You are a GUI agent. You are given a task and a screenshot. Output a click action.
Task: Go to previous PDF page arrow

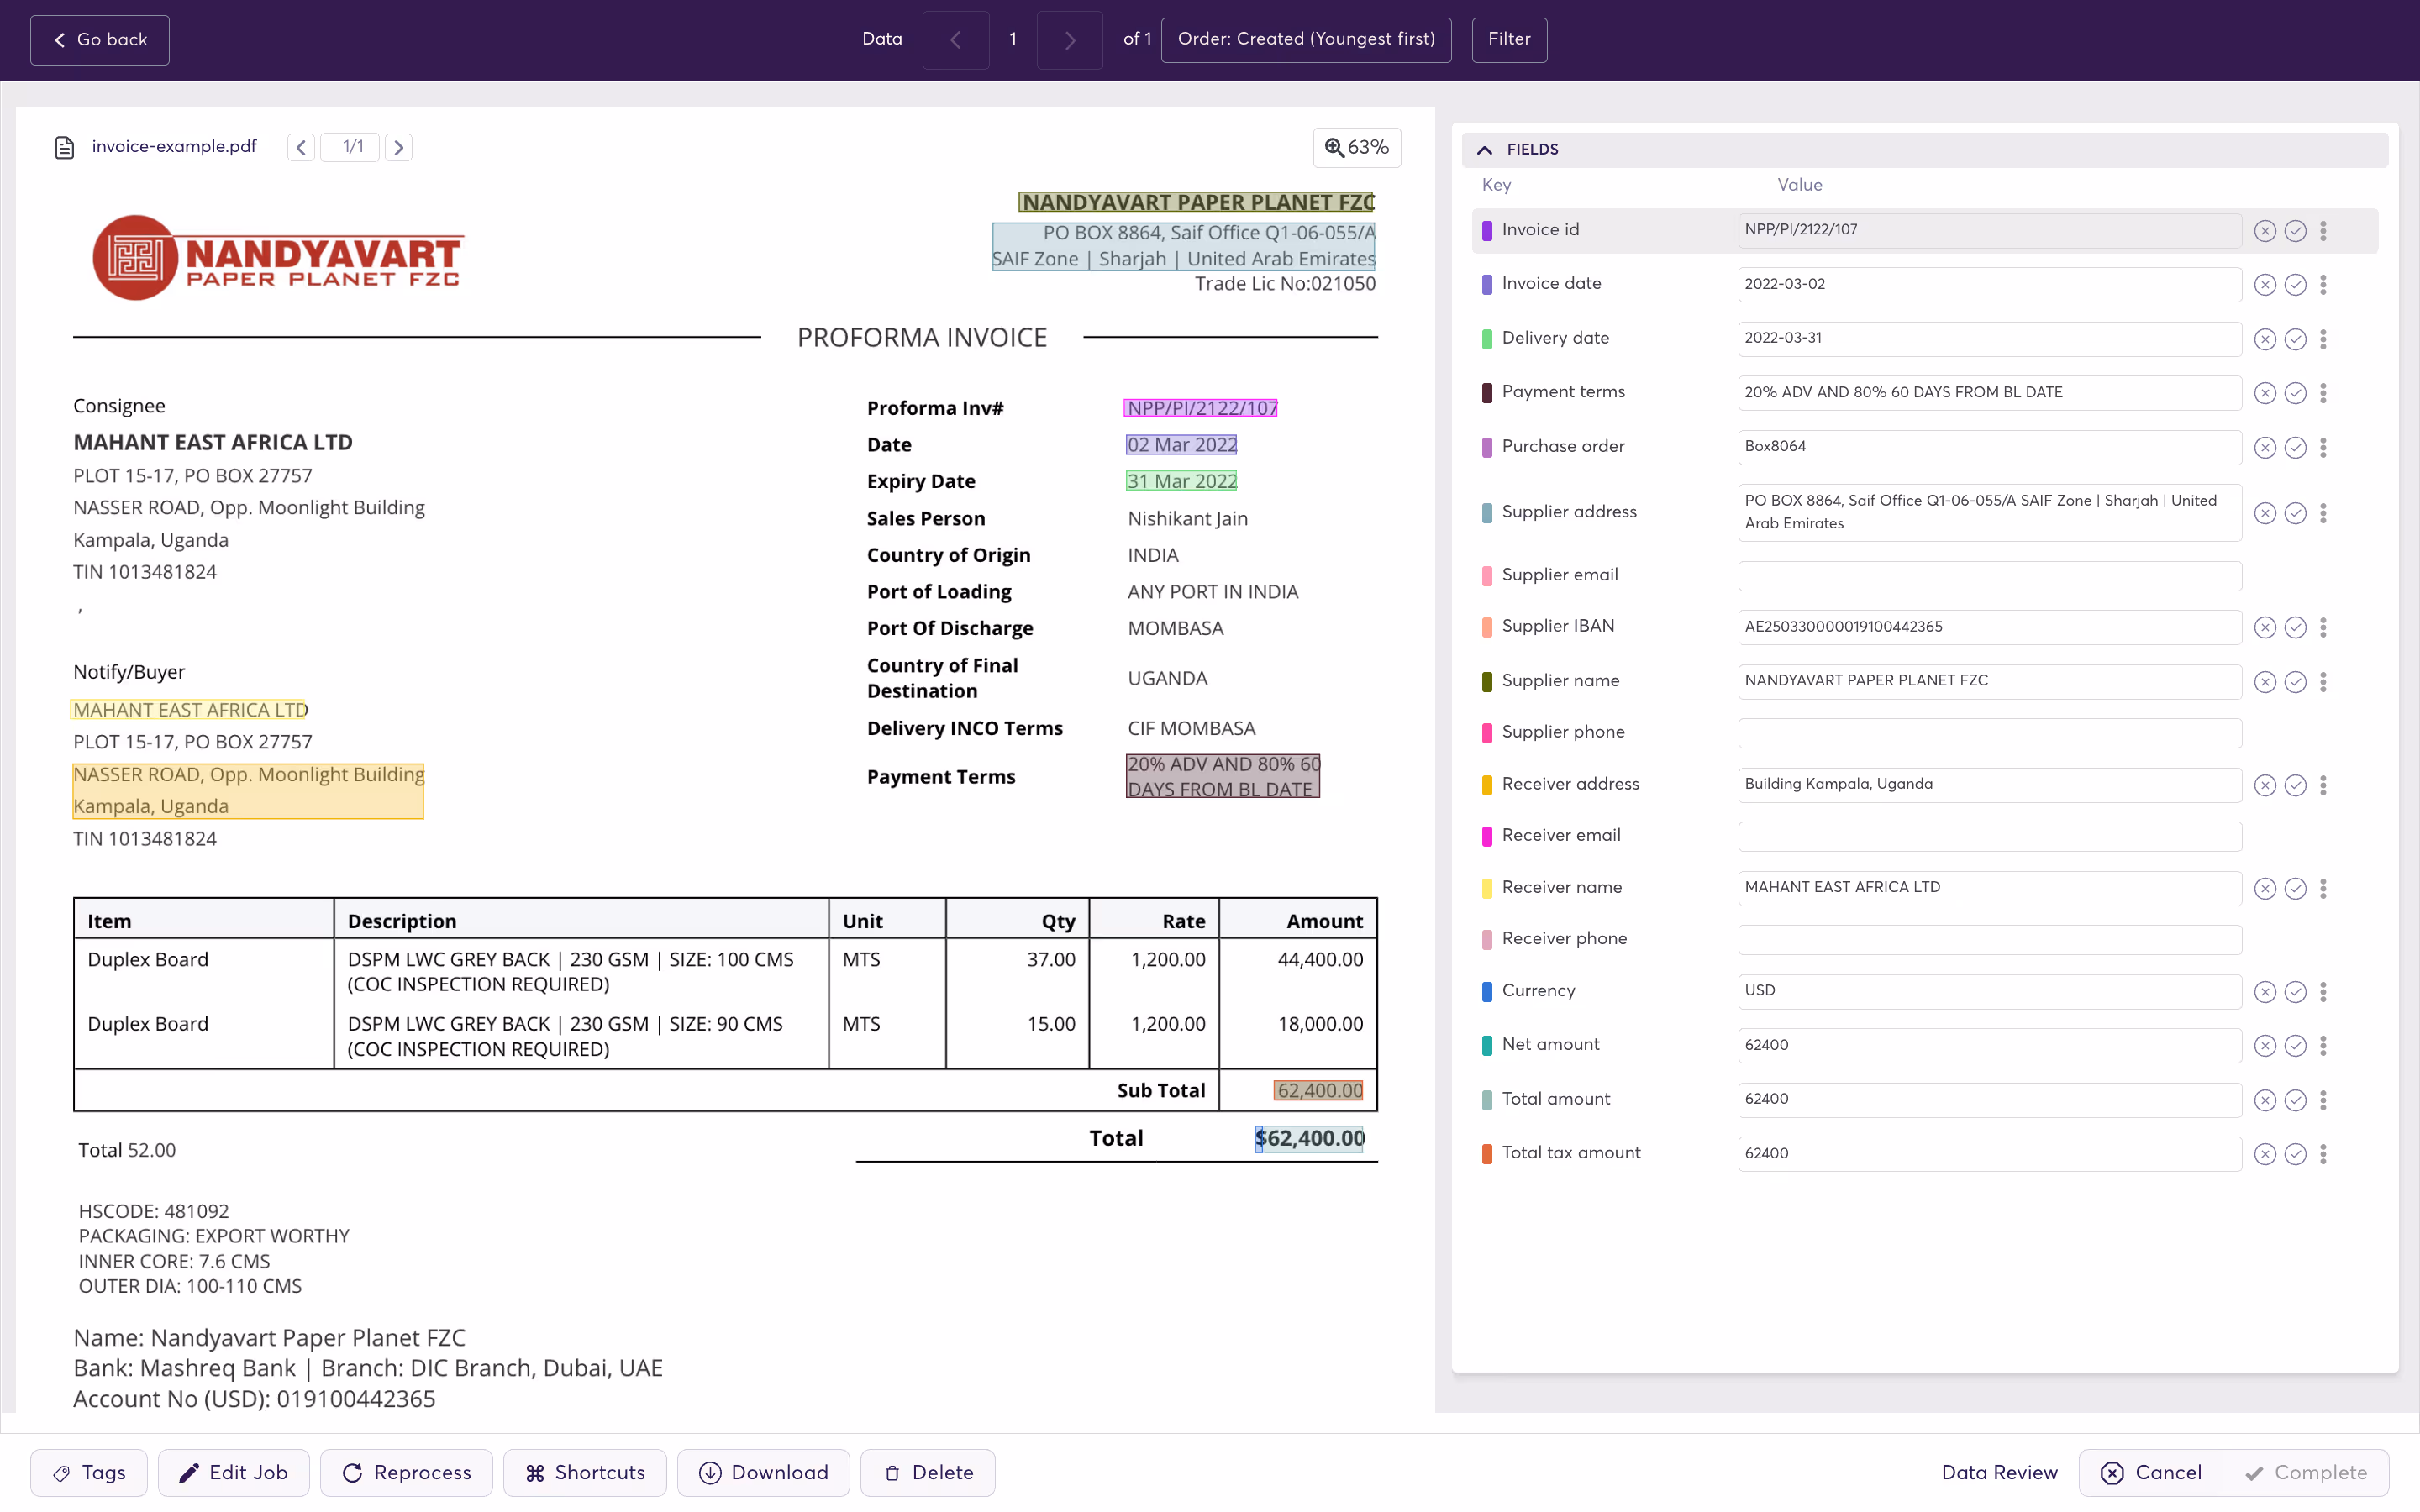tap(301, 147)
